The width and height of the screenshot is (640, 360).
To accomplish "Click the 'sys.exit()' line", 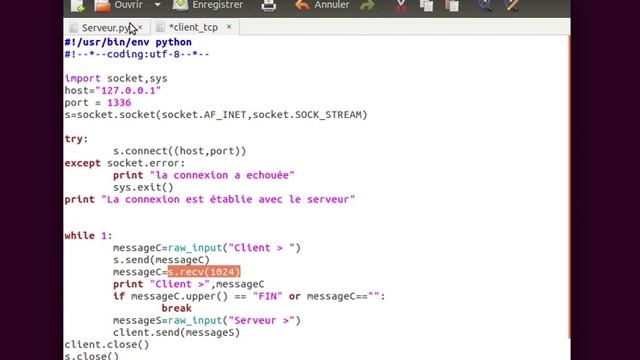I will 143,187.
